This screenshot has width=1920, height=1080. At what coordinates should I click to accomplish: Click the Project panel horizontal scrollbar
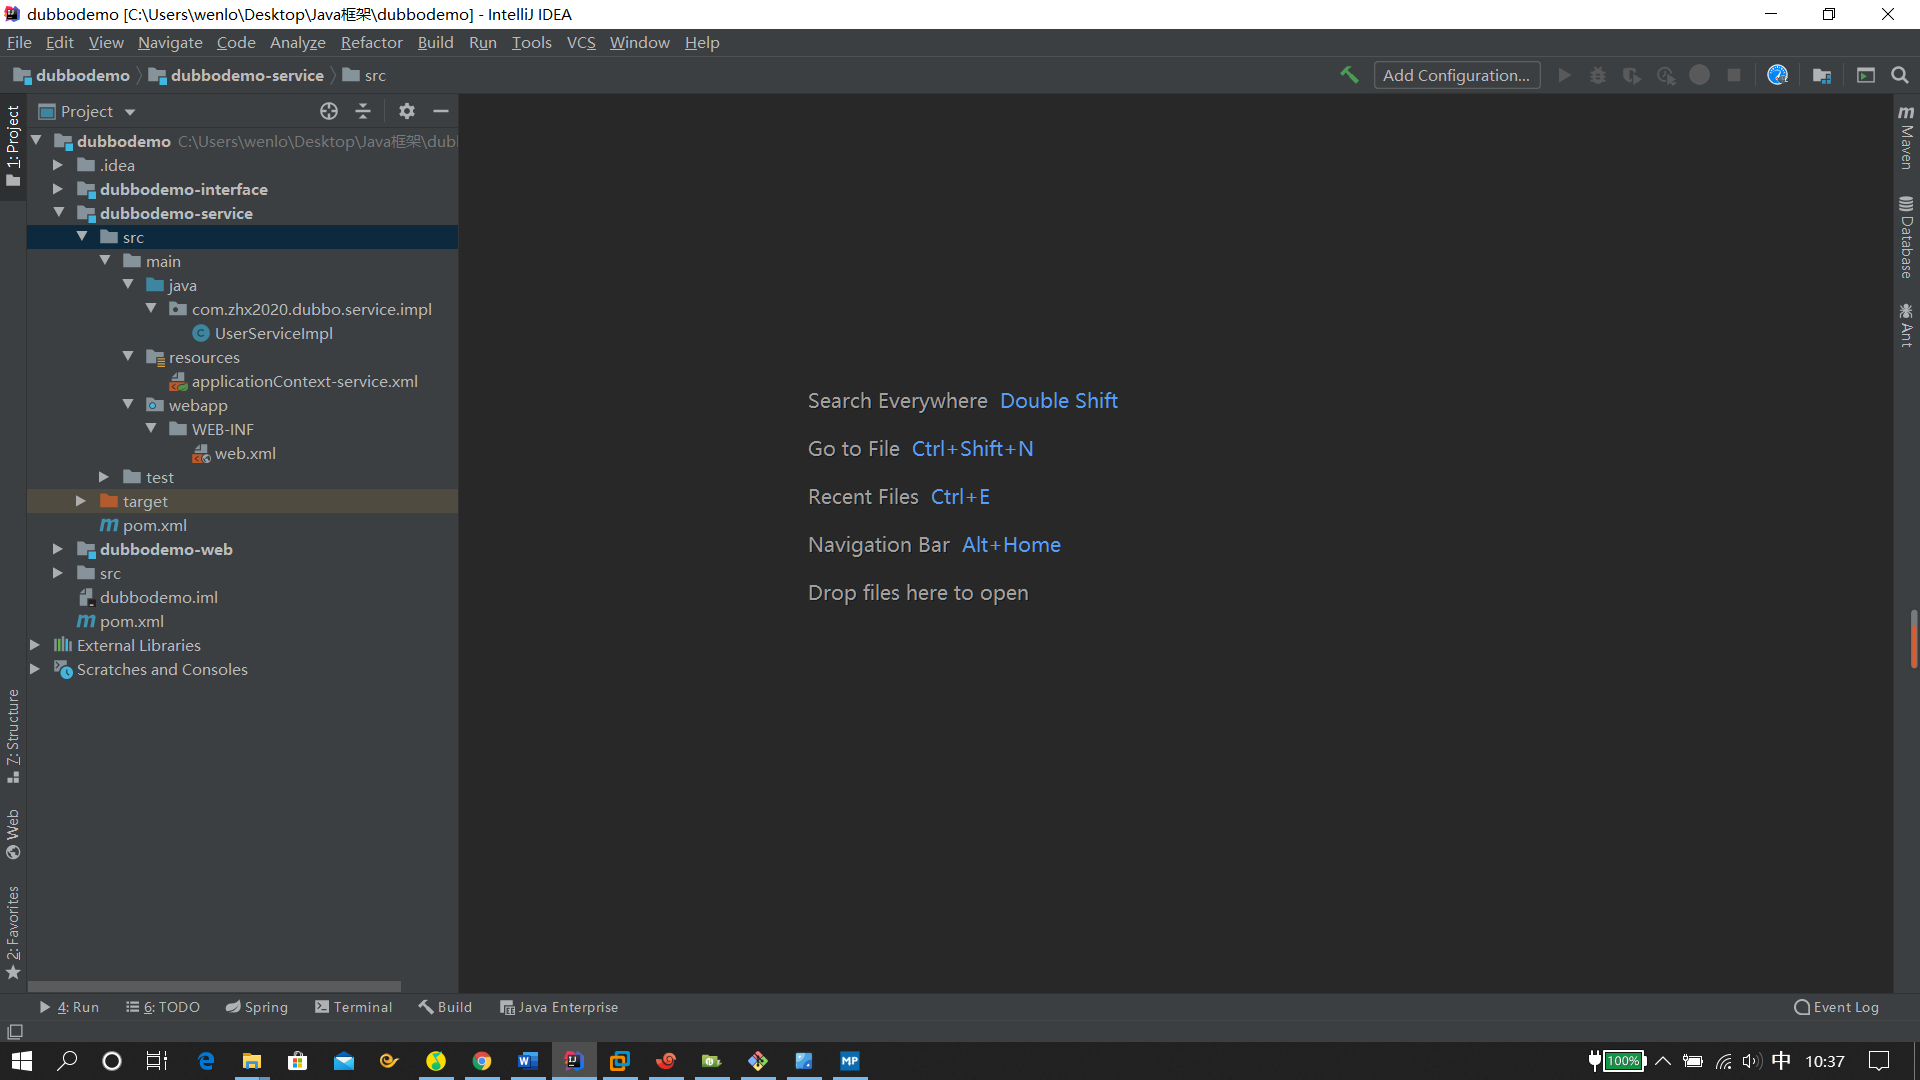tap(215, 986)
